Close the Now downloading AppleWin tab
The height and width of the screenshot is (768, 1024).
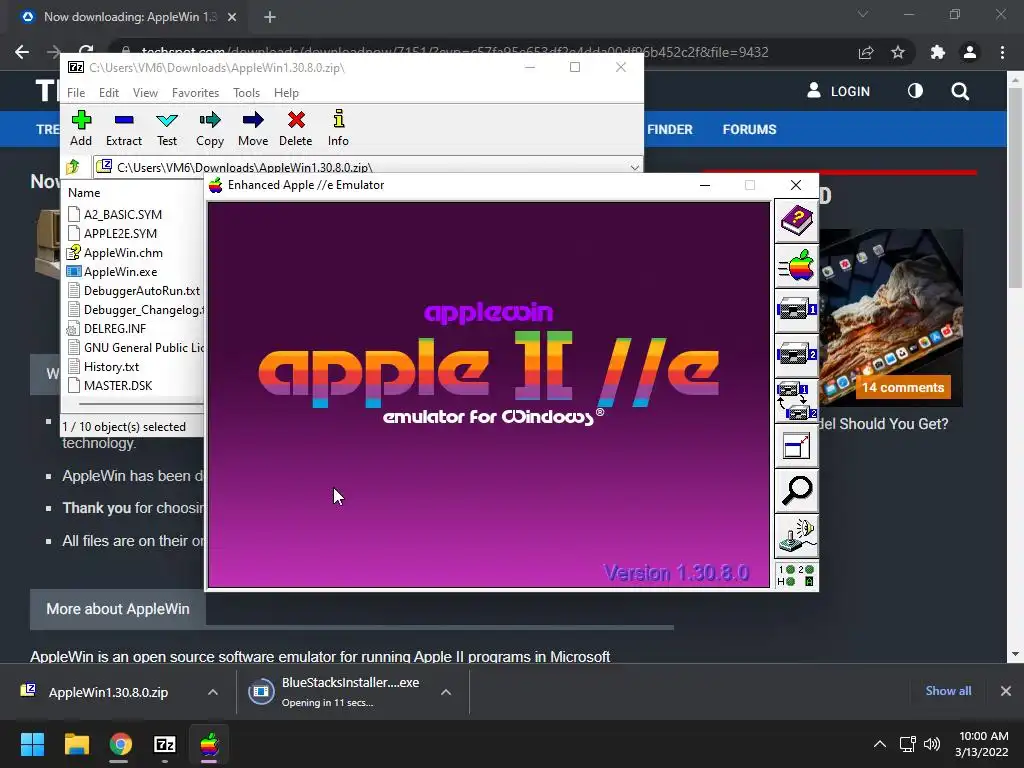tap(232, 17)
